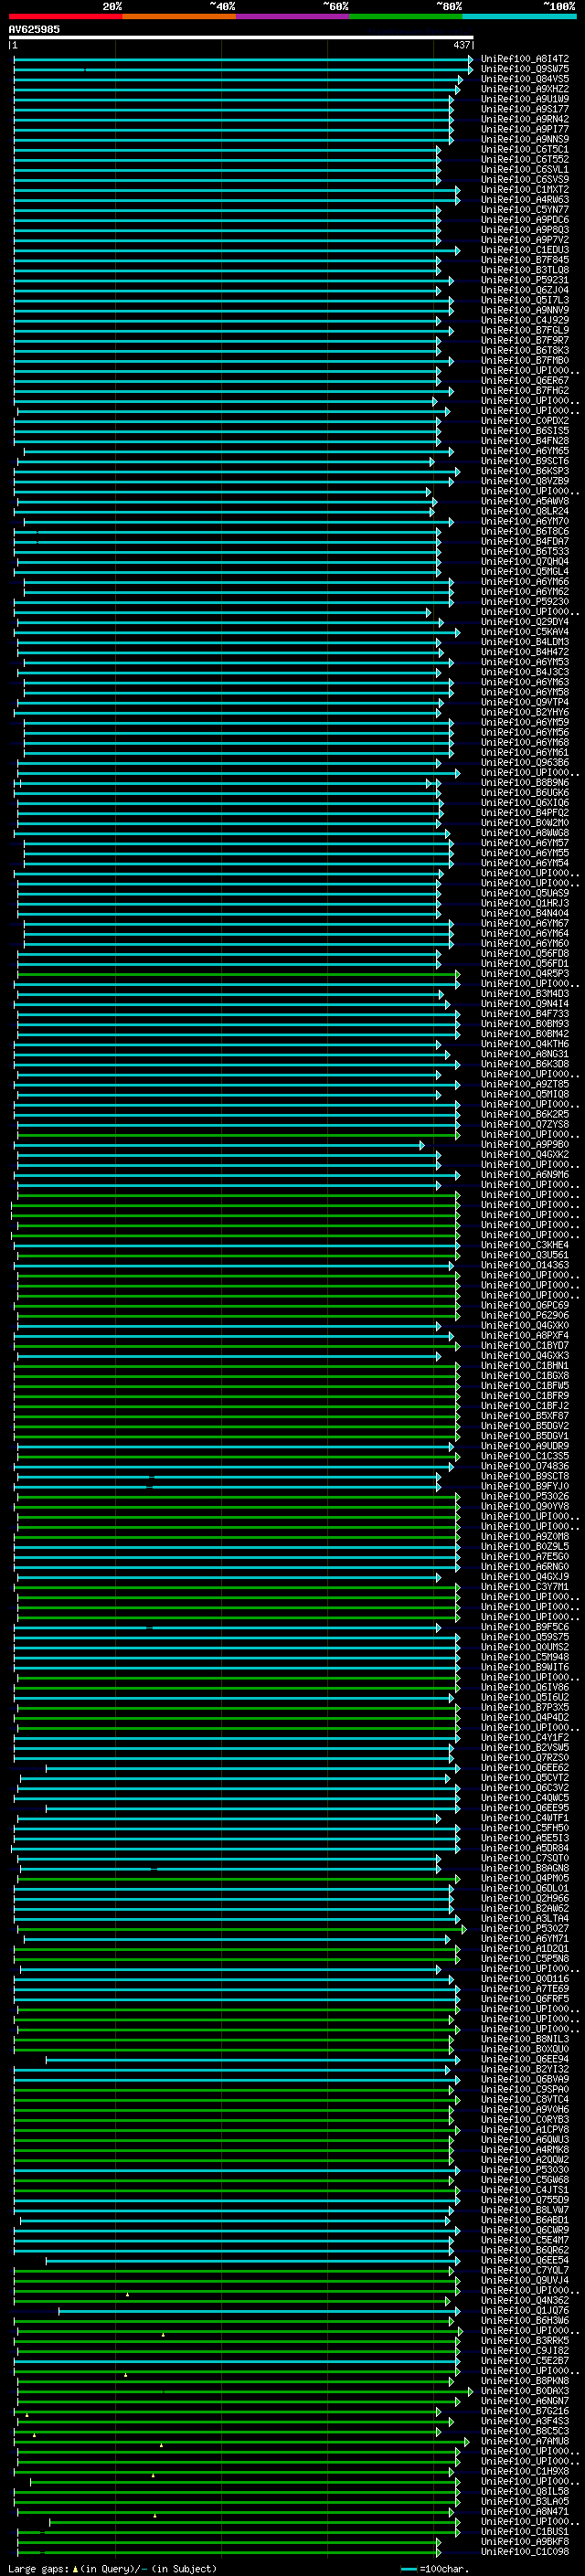Click the purple ~60% identity legend segment
The image size is (585, 2576).
point(292,16)
